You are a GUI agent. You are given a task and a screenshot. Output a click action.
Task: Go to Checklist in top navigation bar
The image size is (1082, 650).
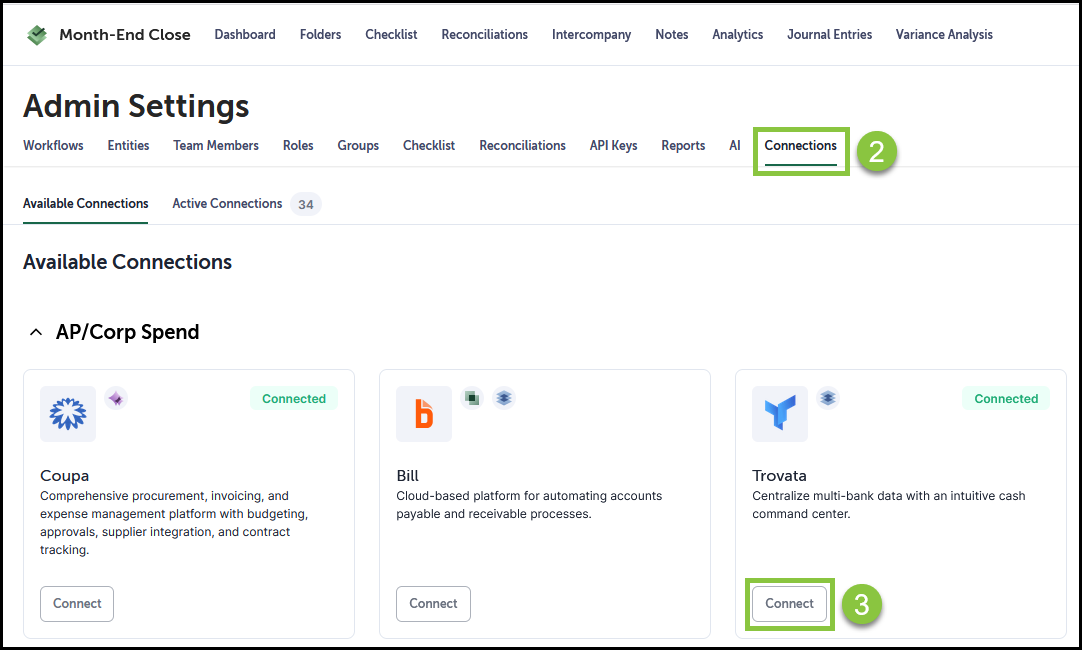391,35
